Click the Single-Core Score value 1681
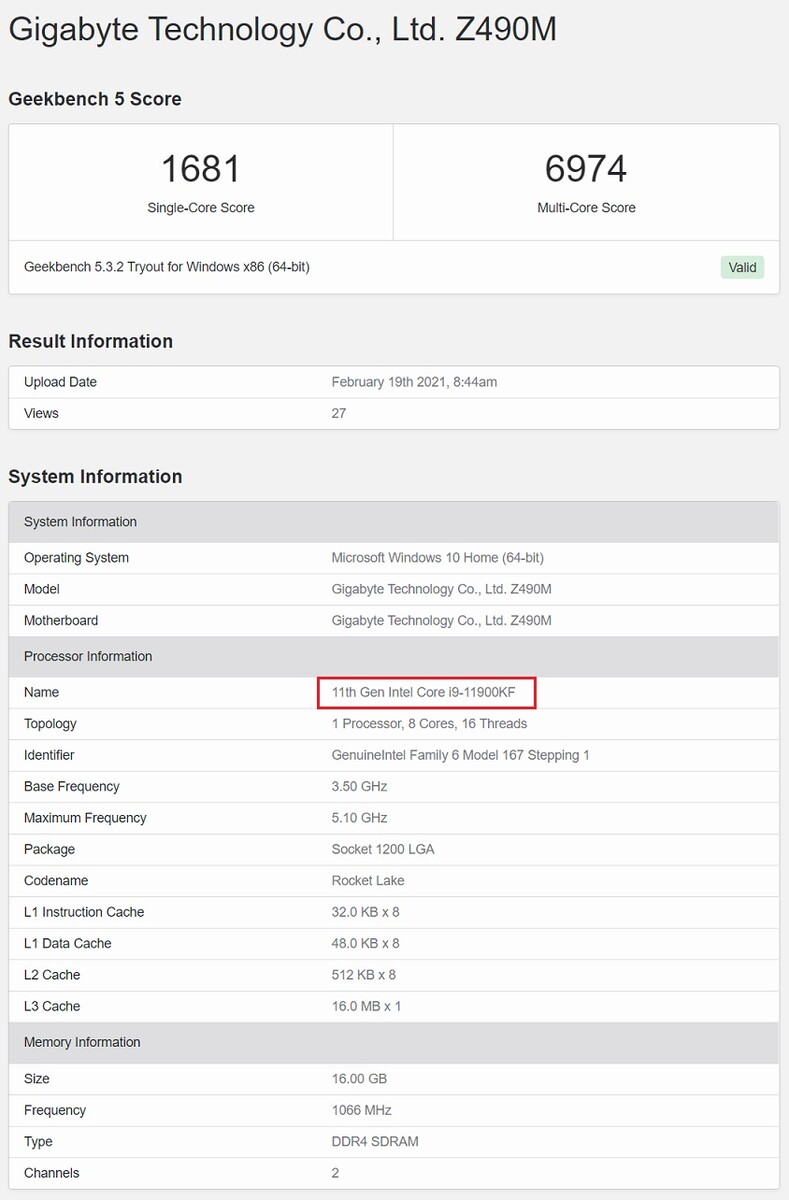This screenshot has width=789, height=1200. pos(201,168)
